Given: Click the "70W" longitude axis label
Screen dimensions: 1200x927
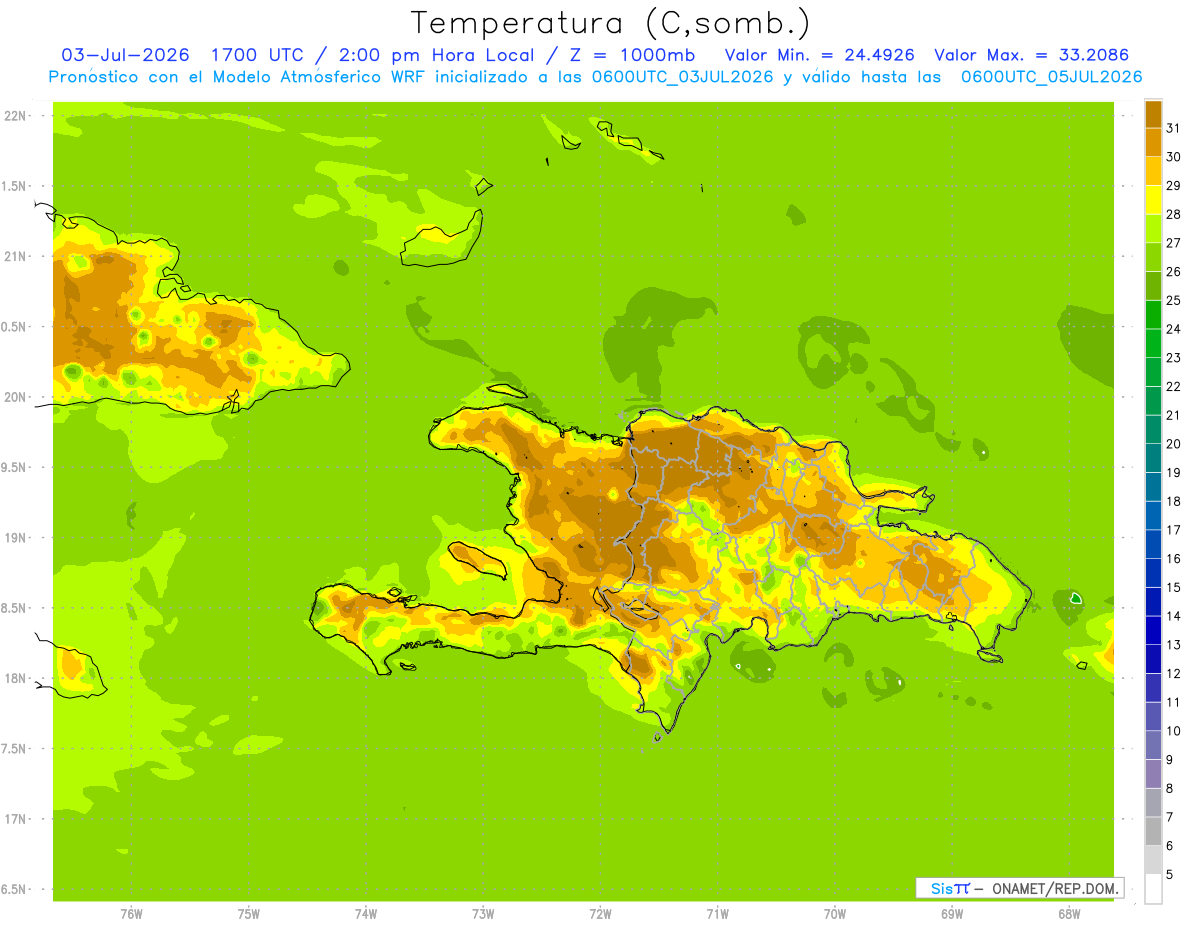Looking at the screenshot, I should 835,913.
